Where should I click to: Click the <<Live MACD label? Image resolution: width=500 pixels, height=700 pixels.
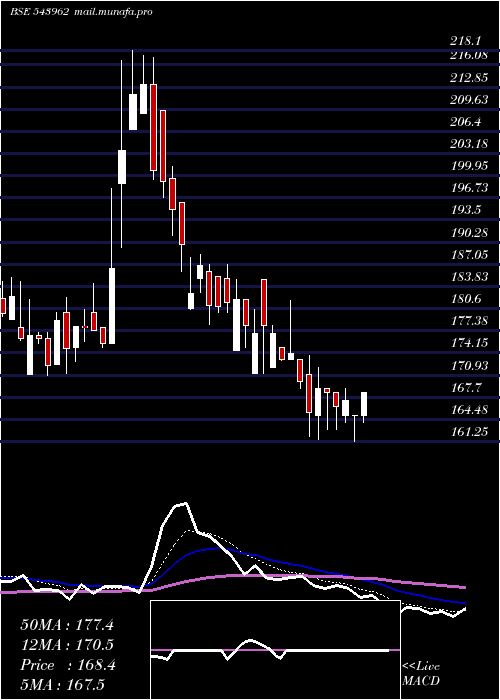click(421, 674)
